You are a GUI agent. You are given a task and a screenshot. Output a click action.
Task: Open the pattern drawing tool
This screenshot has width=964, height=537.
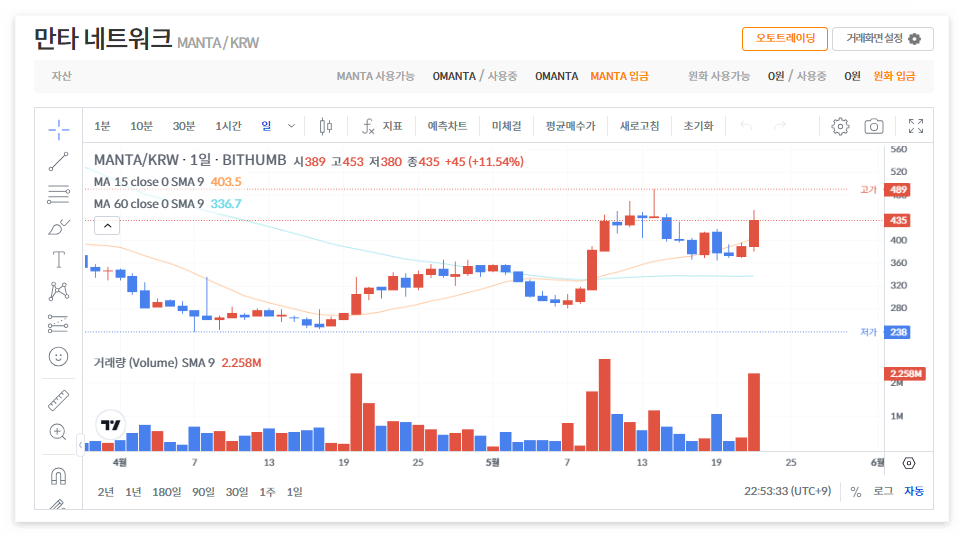[58, 291]
